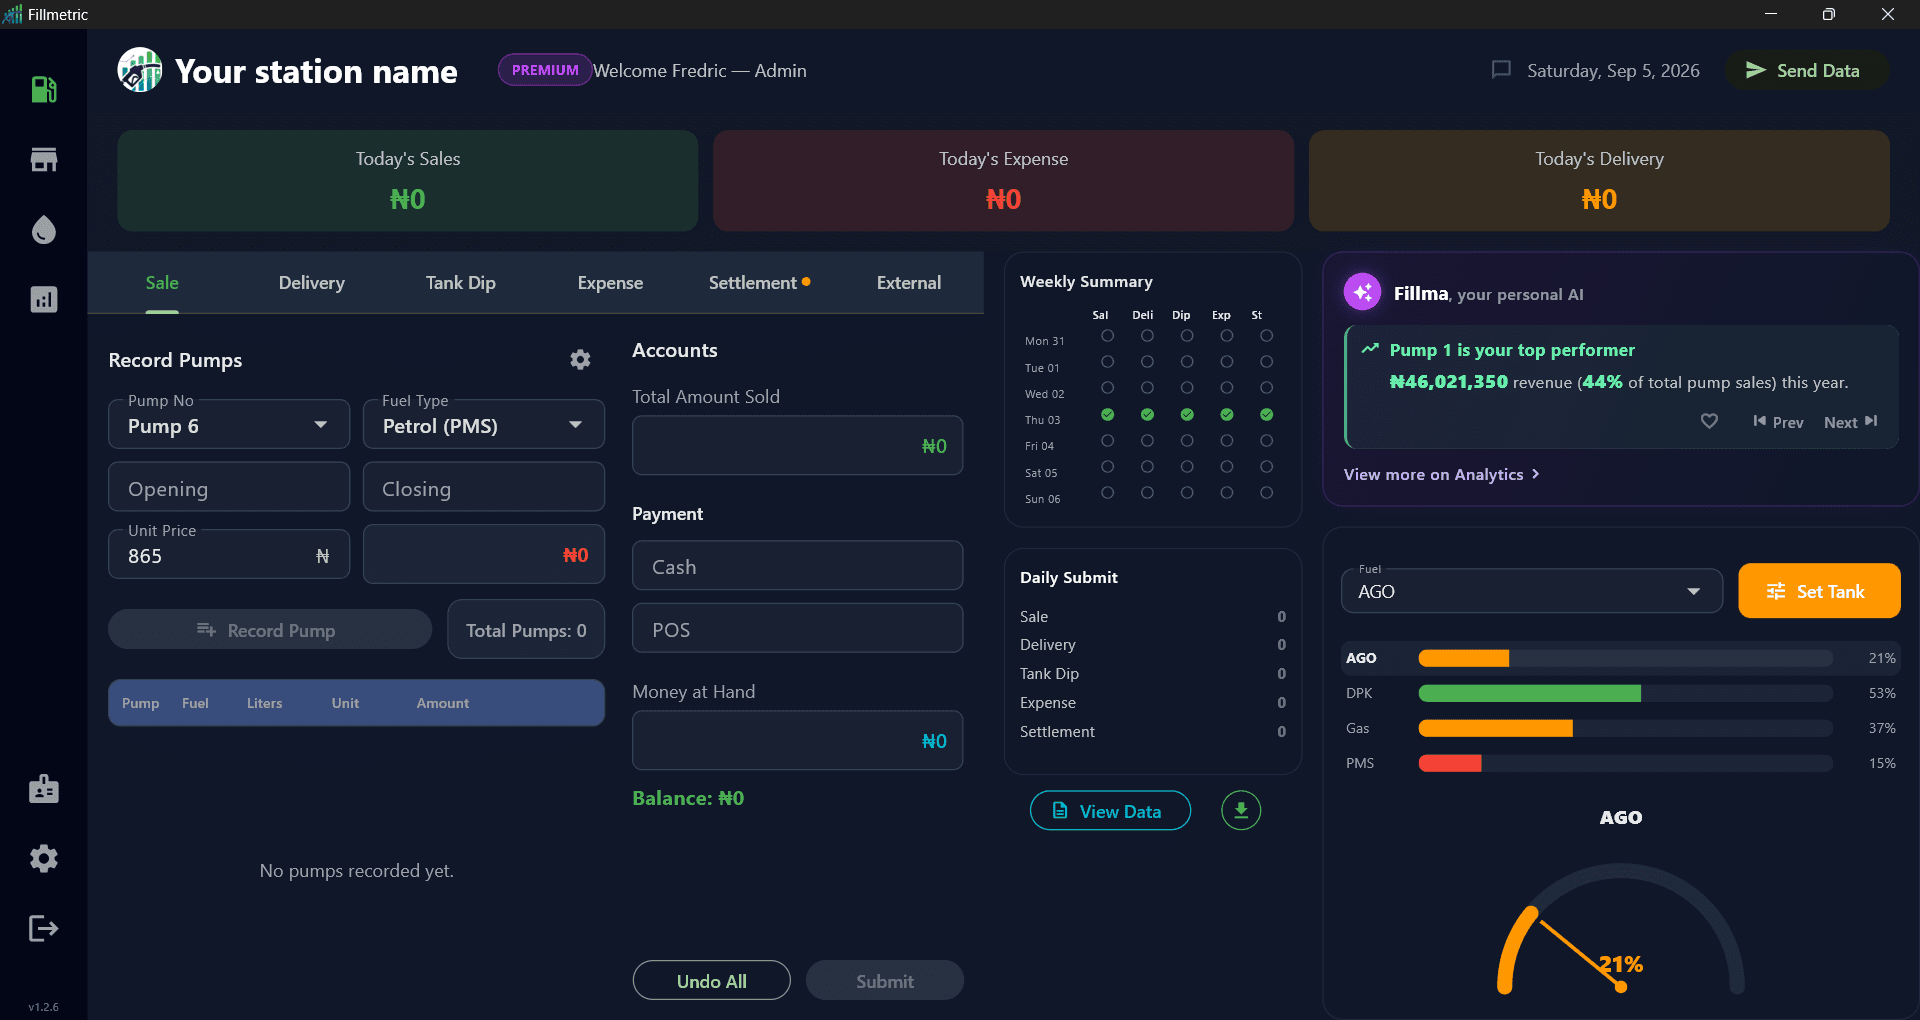Switch to the External tab
Viewport: 1920px width, 1020px height.
click(909, 283)
